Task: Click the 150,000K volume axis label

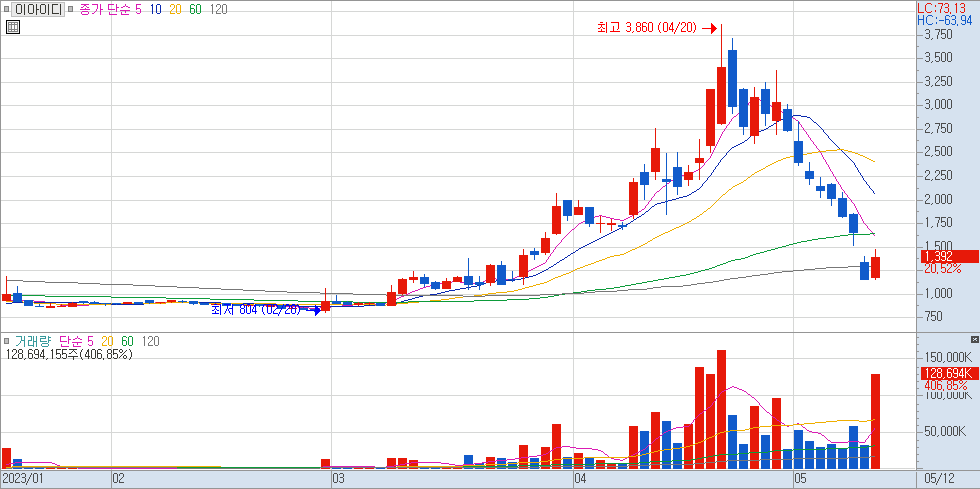Action: click(948, 357)
